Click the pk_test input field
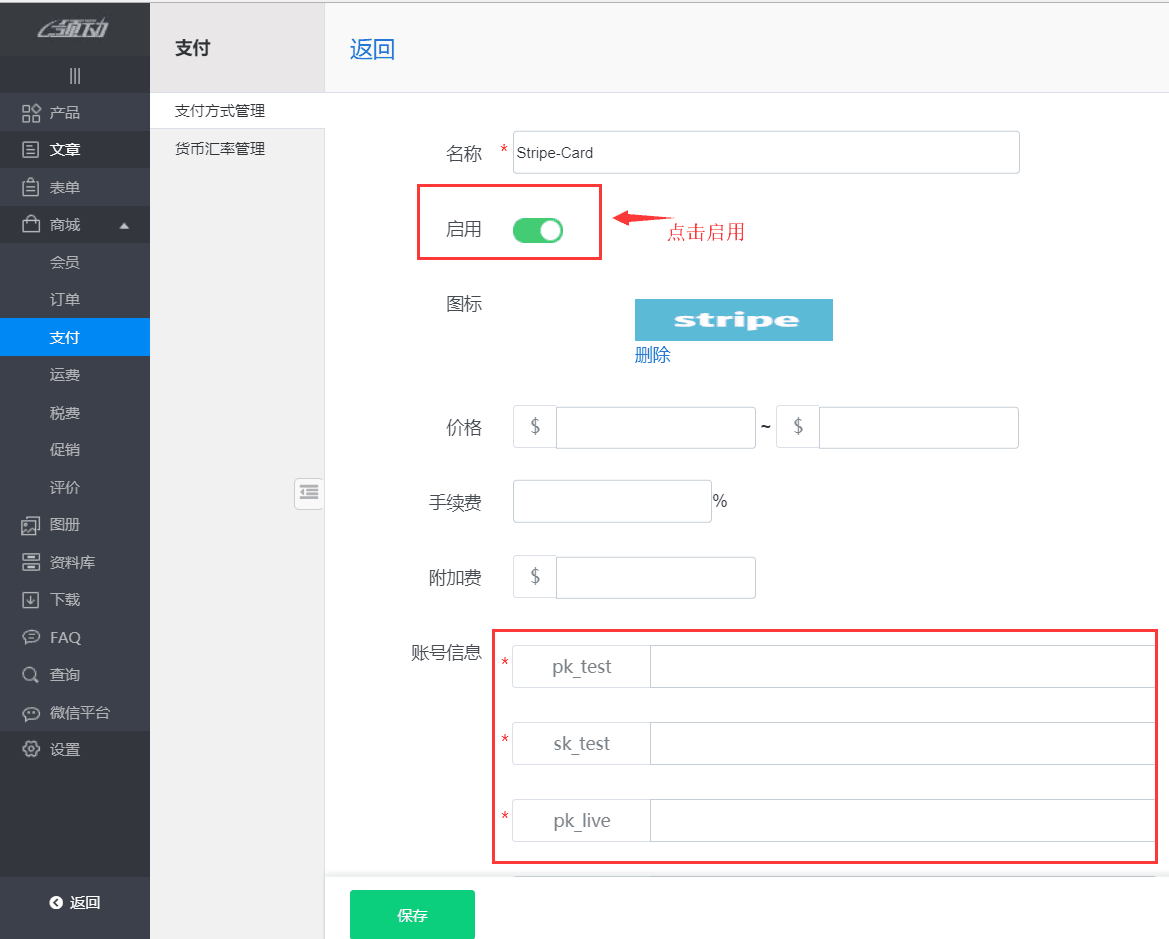1169x939 pixels. click(900, 666)
